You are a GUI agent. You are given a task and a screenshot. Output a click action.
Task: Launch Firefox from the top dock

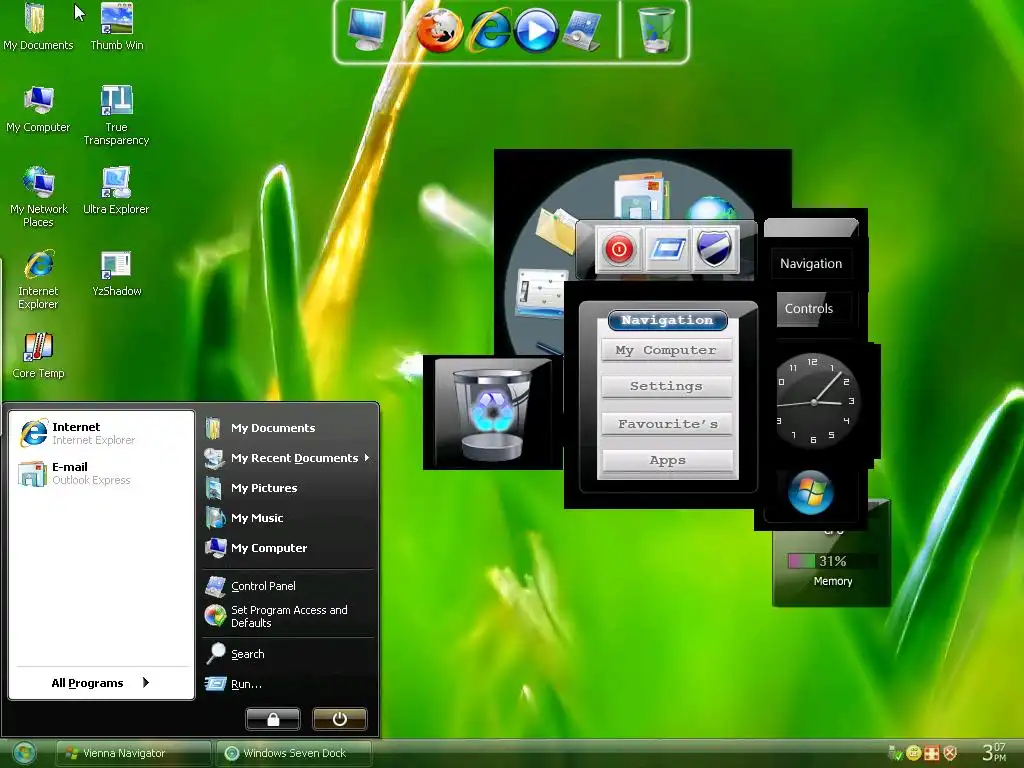[440, 31]
